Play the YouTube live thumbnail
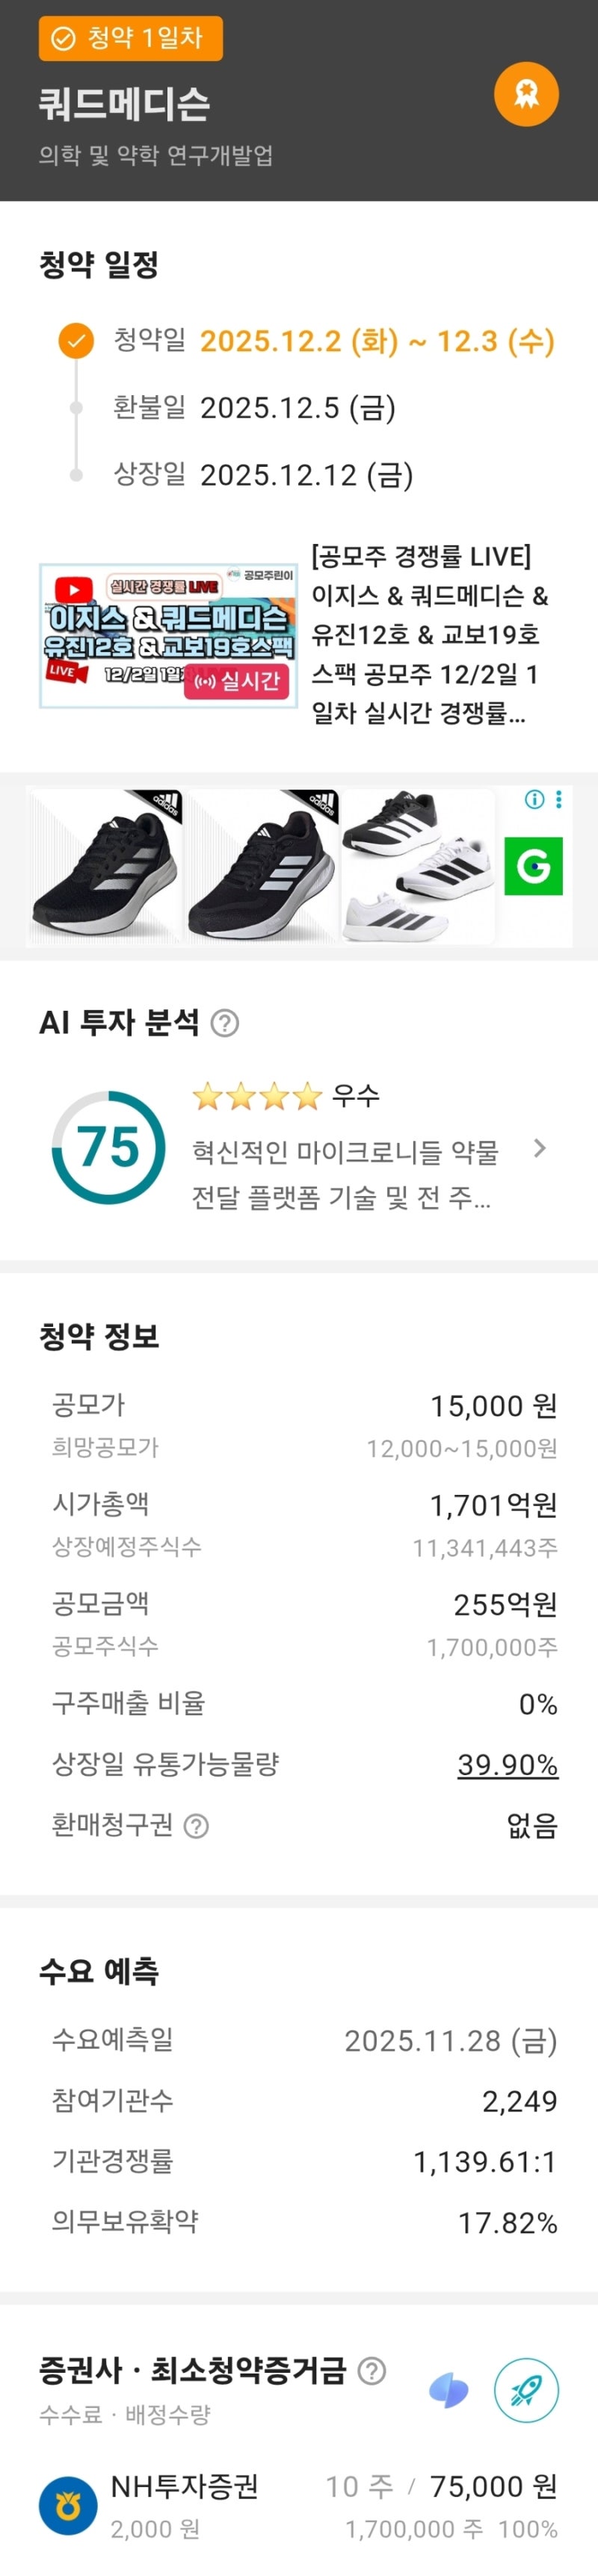Image resolution: width=598 pixels, height=2576 pixels. tap(168, 636)
